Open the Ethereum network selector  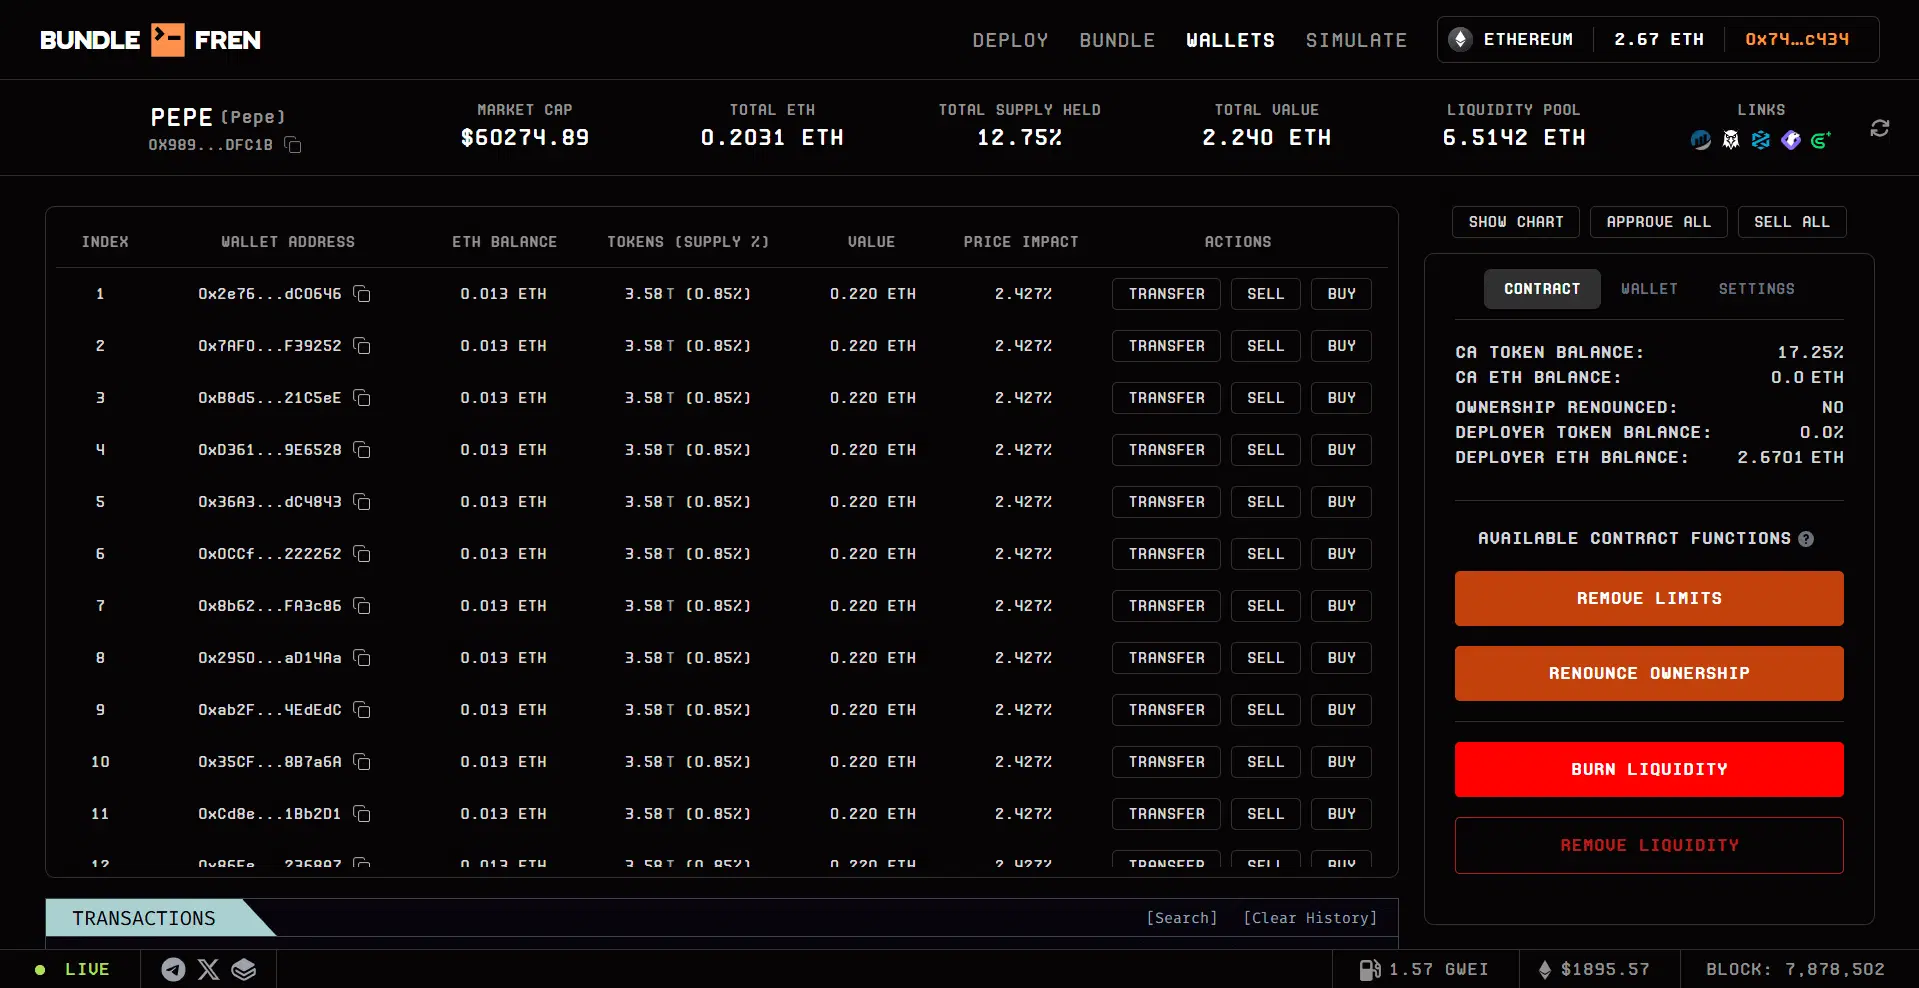(1511, 39)
